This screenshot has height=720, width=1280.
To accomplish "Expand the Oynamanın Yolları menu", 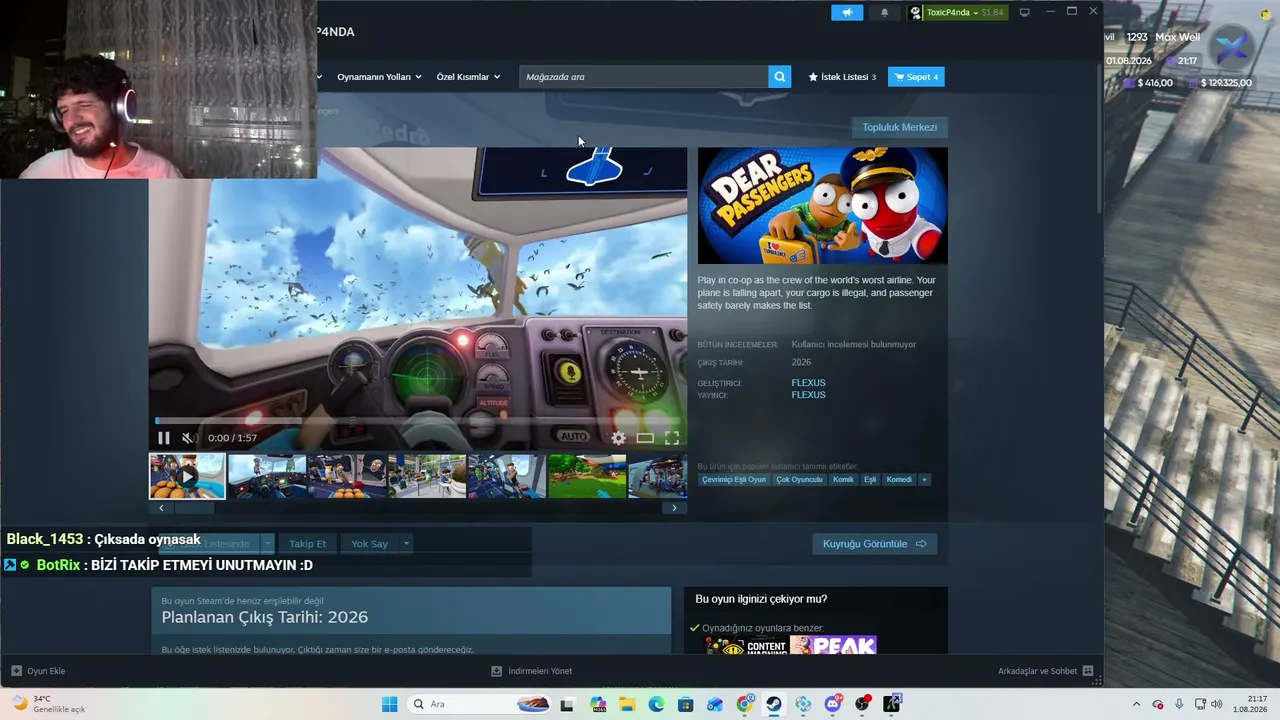I will coord(379,77).
